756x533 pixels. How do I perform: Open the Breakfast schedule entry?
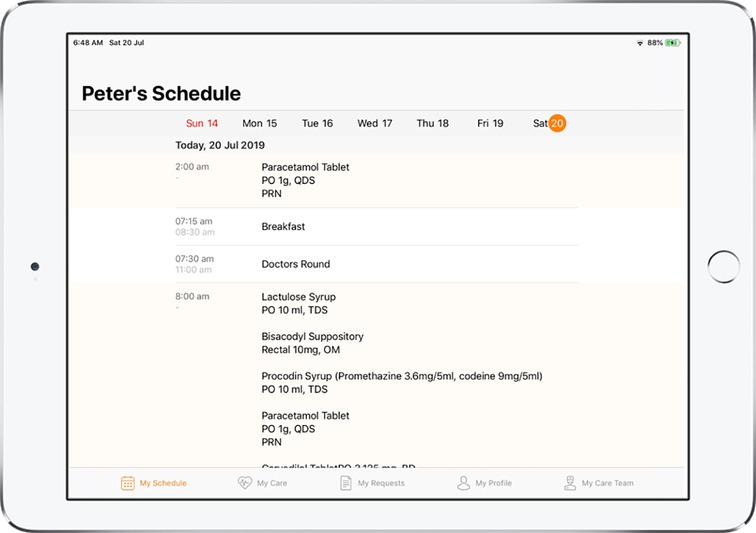pos(377,227)
